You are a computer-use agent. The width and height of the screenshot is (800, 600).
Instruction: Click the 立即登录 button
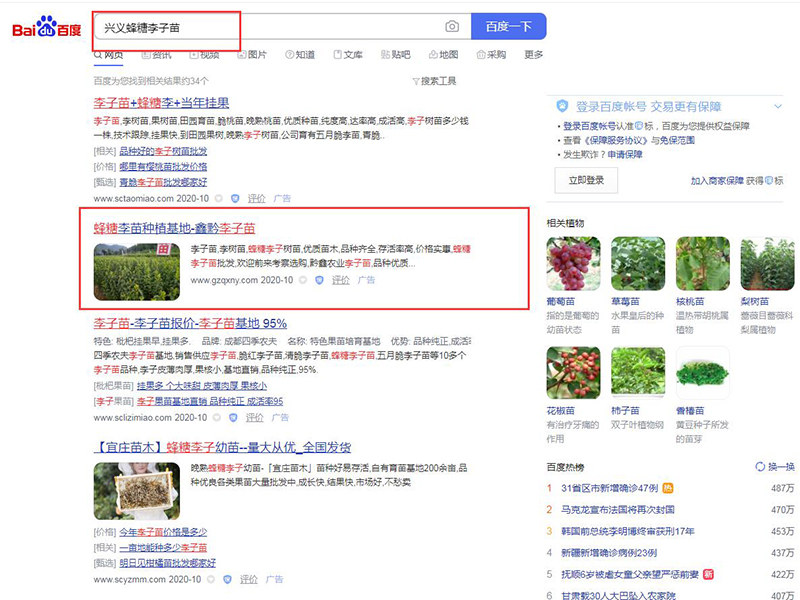pyautogui.click(x=586, y=180)
